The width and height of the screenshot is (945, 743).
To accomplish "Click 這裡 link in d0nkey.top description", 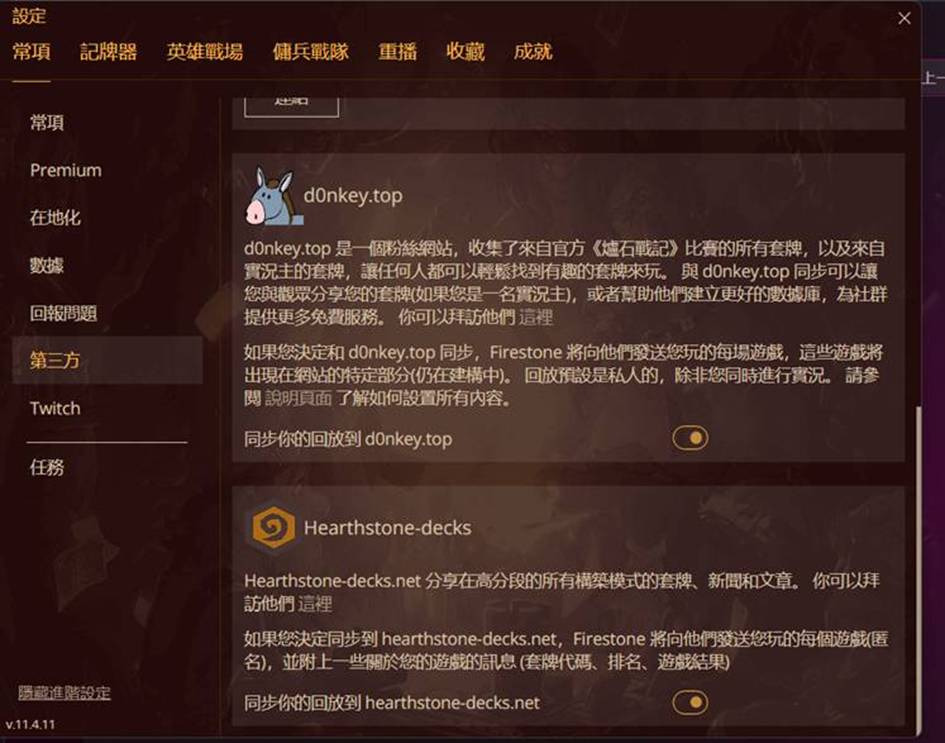I will (x=535, y=318).
